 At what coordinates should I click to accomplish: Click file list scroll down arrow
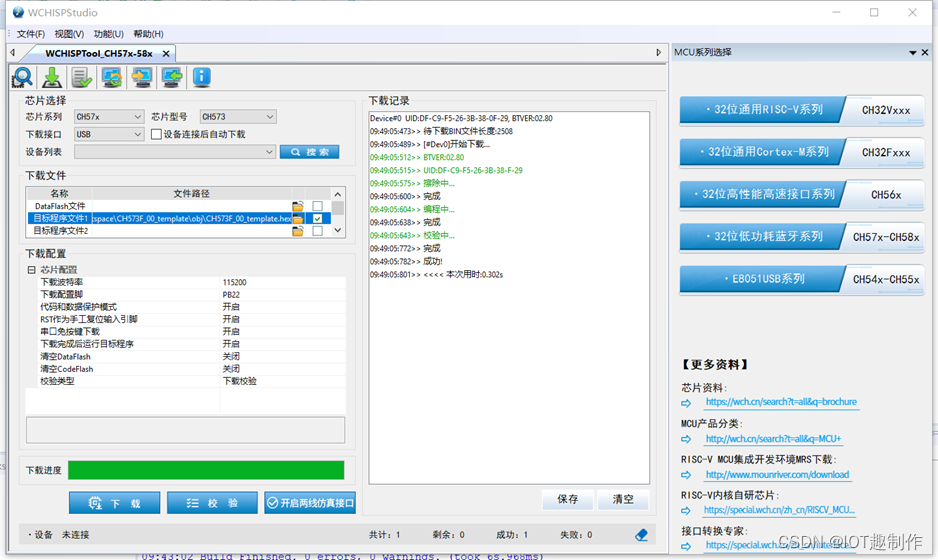pyautogui.click(x=338, y=230)
